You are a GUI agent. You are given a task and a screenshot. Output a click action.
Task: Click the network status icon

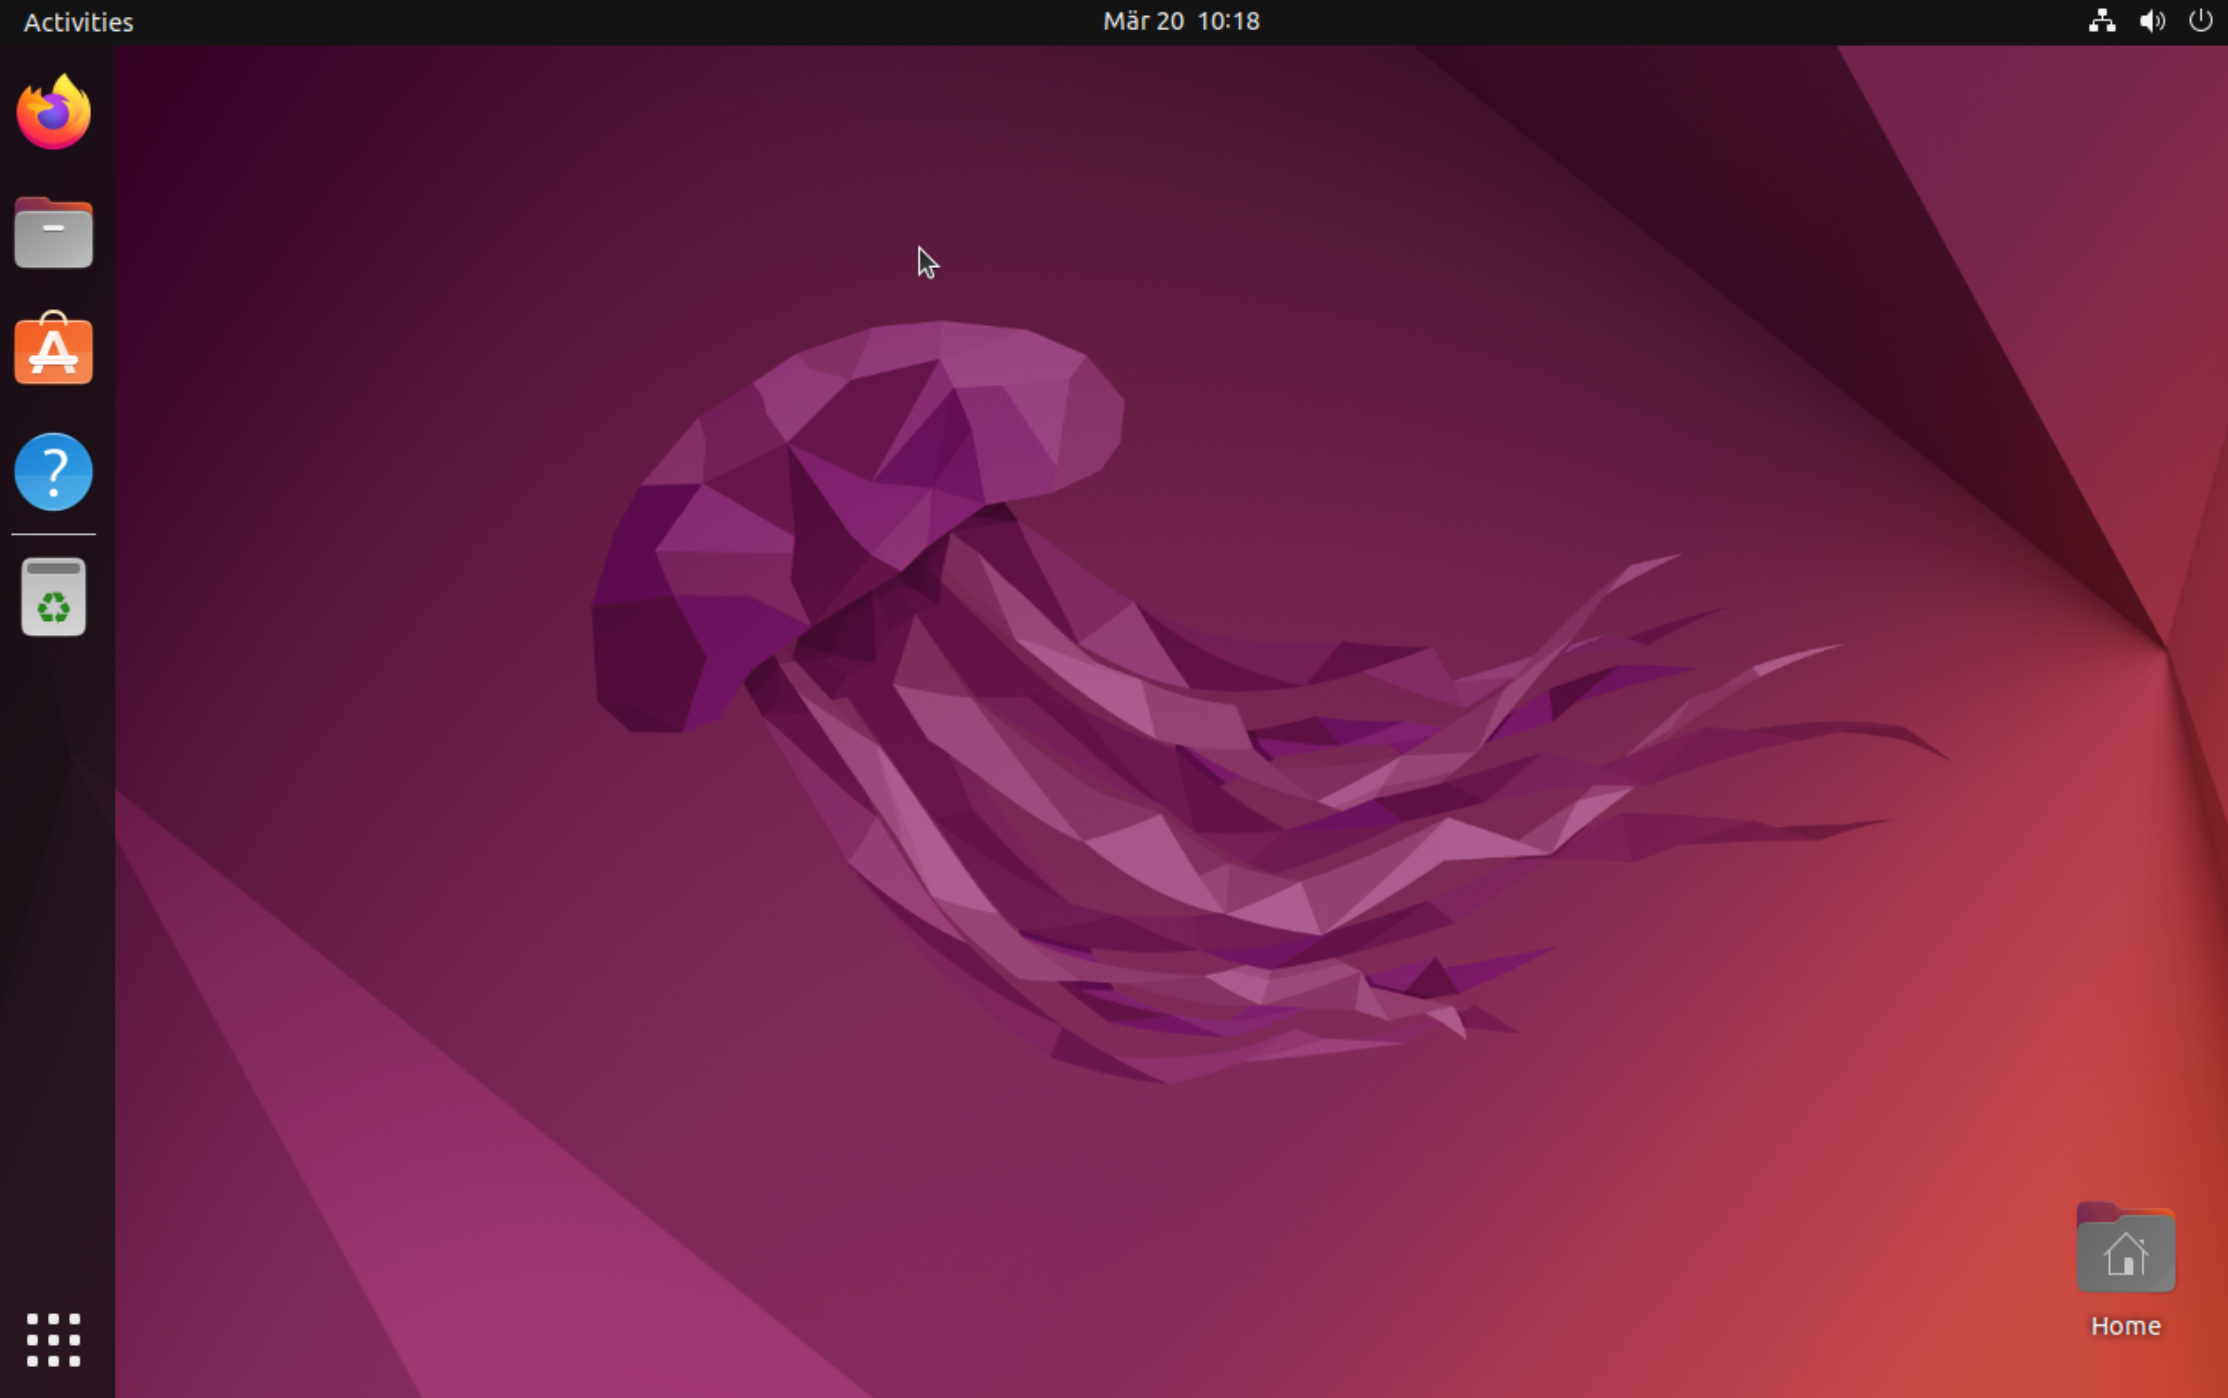[2102, 21]
